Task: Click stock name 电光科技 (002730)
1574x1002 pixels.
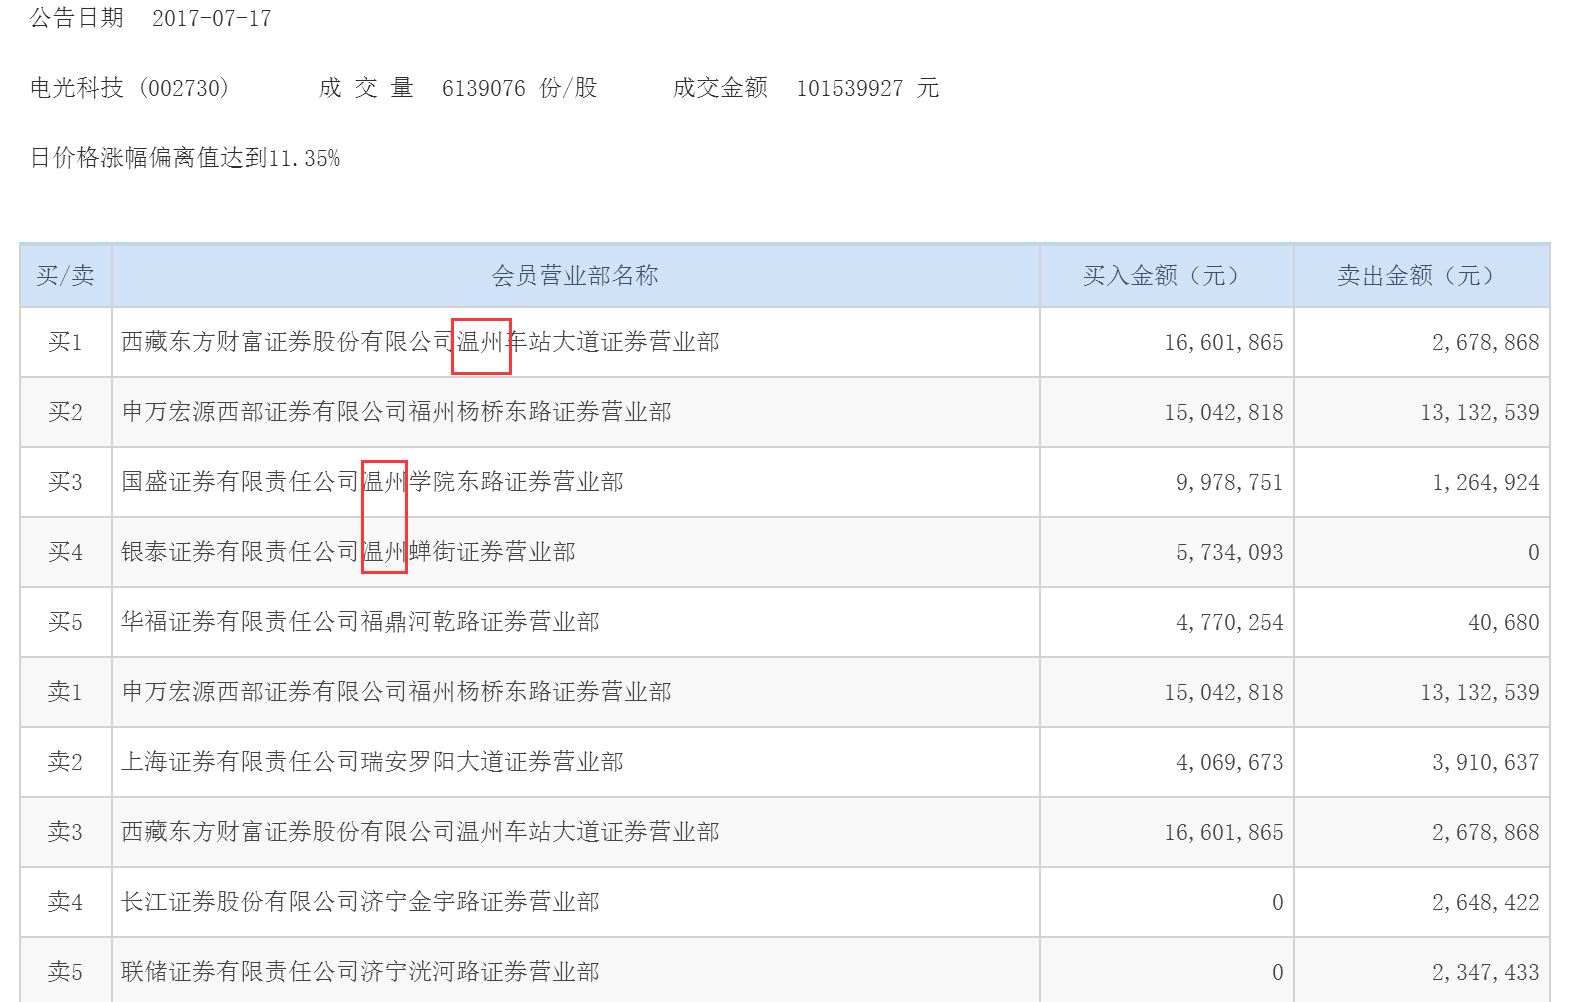Action: pos(130,88)
